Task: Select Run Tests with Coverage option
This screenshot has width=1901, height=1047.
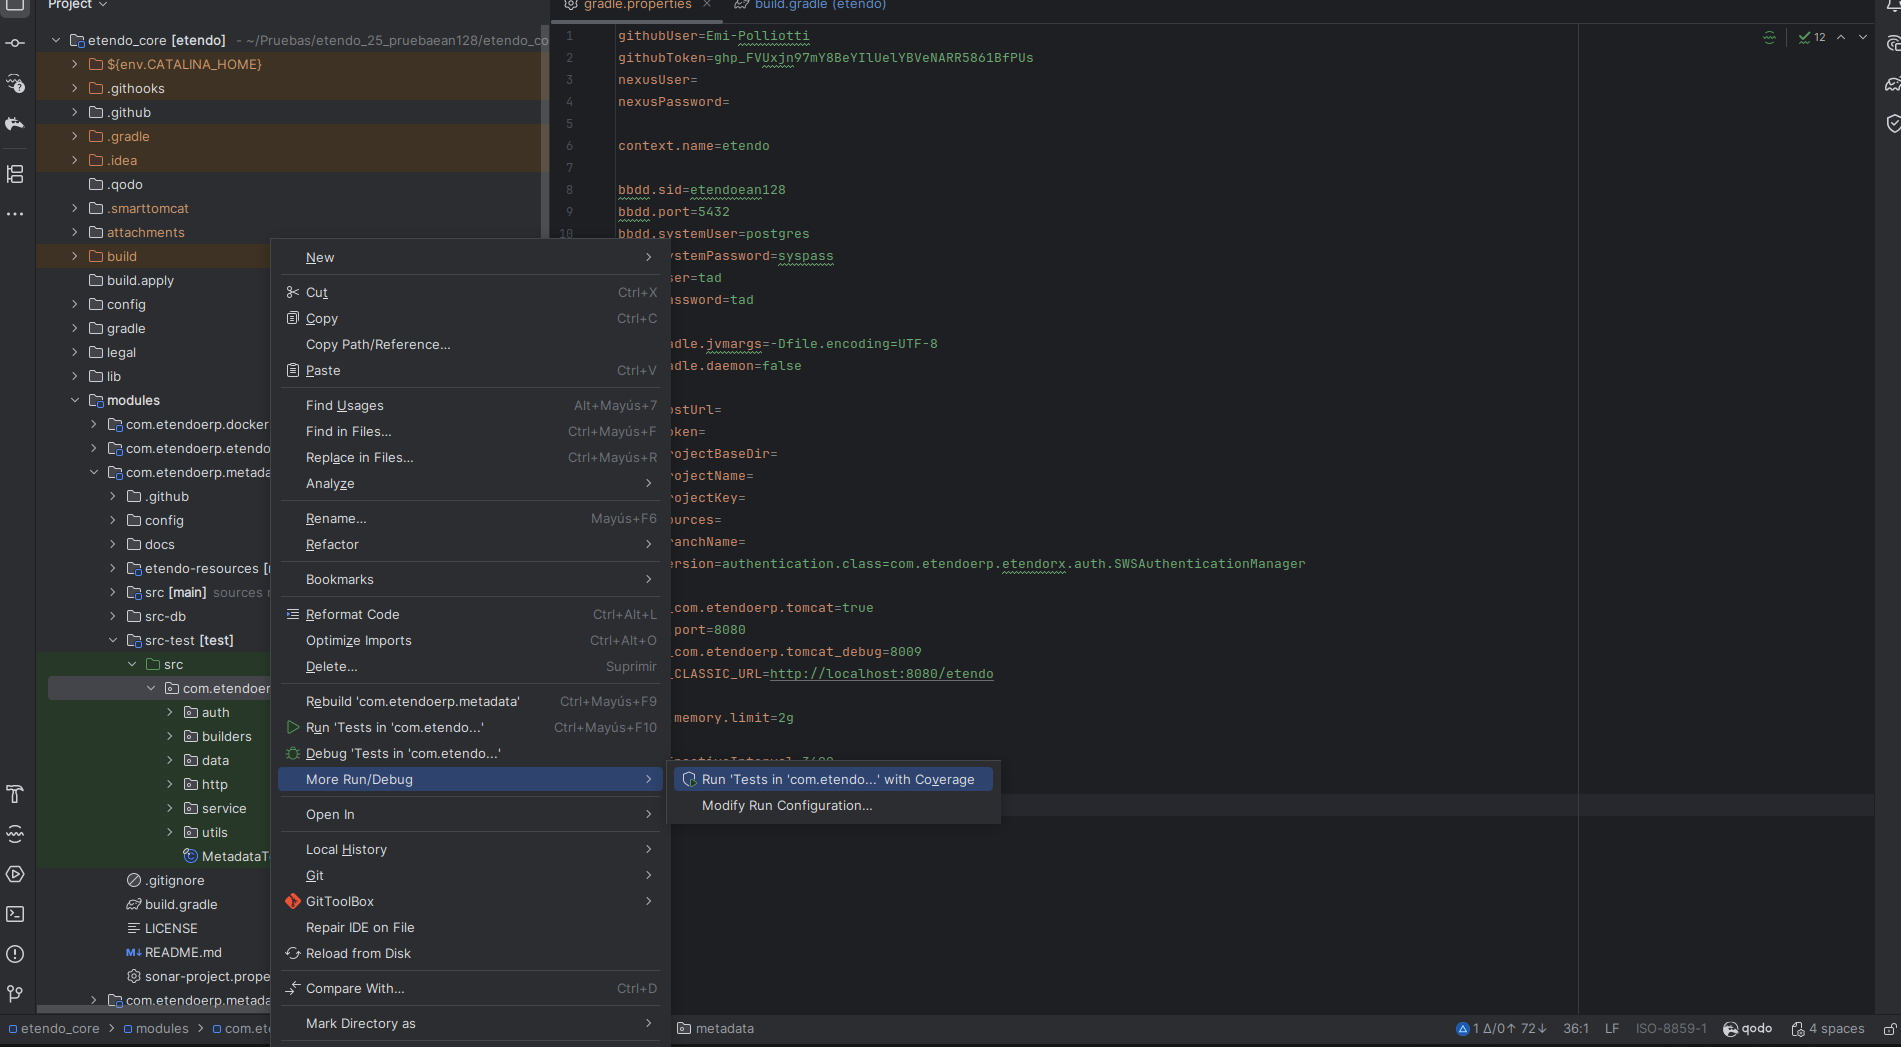Action: (836, 780)
